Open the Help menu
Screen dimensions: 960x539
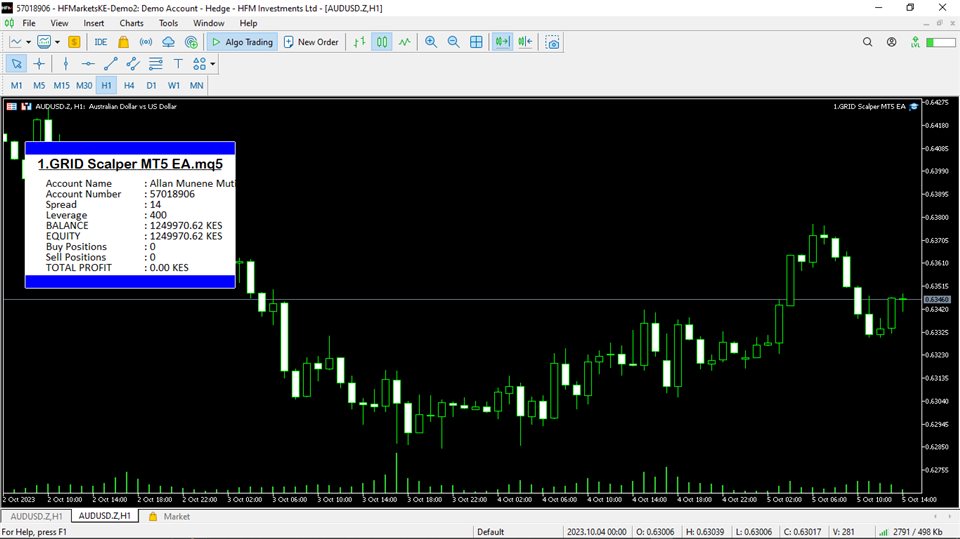[248, 23]
